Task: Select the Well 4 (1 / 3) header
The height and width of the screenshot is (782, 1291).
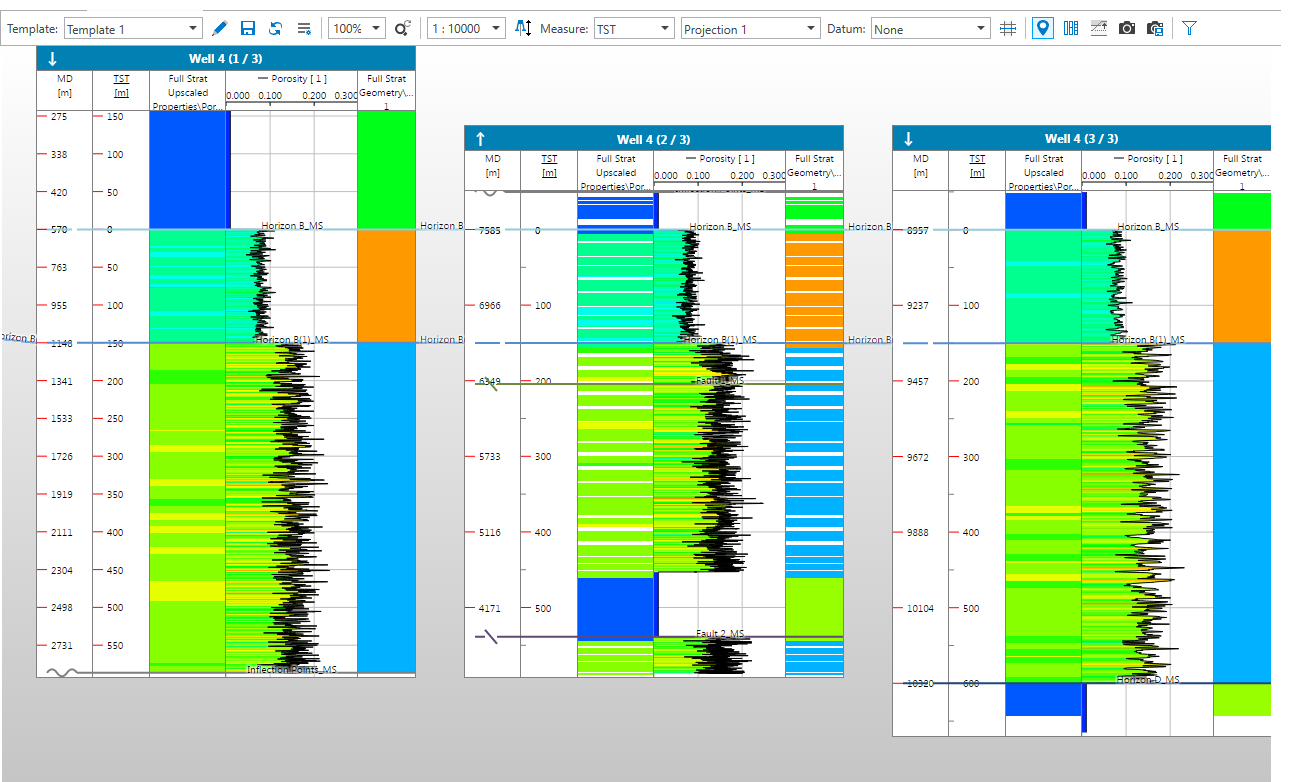Action: pos(225,59)
